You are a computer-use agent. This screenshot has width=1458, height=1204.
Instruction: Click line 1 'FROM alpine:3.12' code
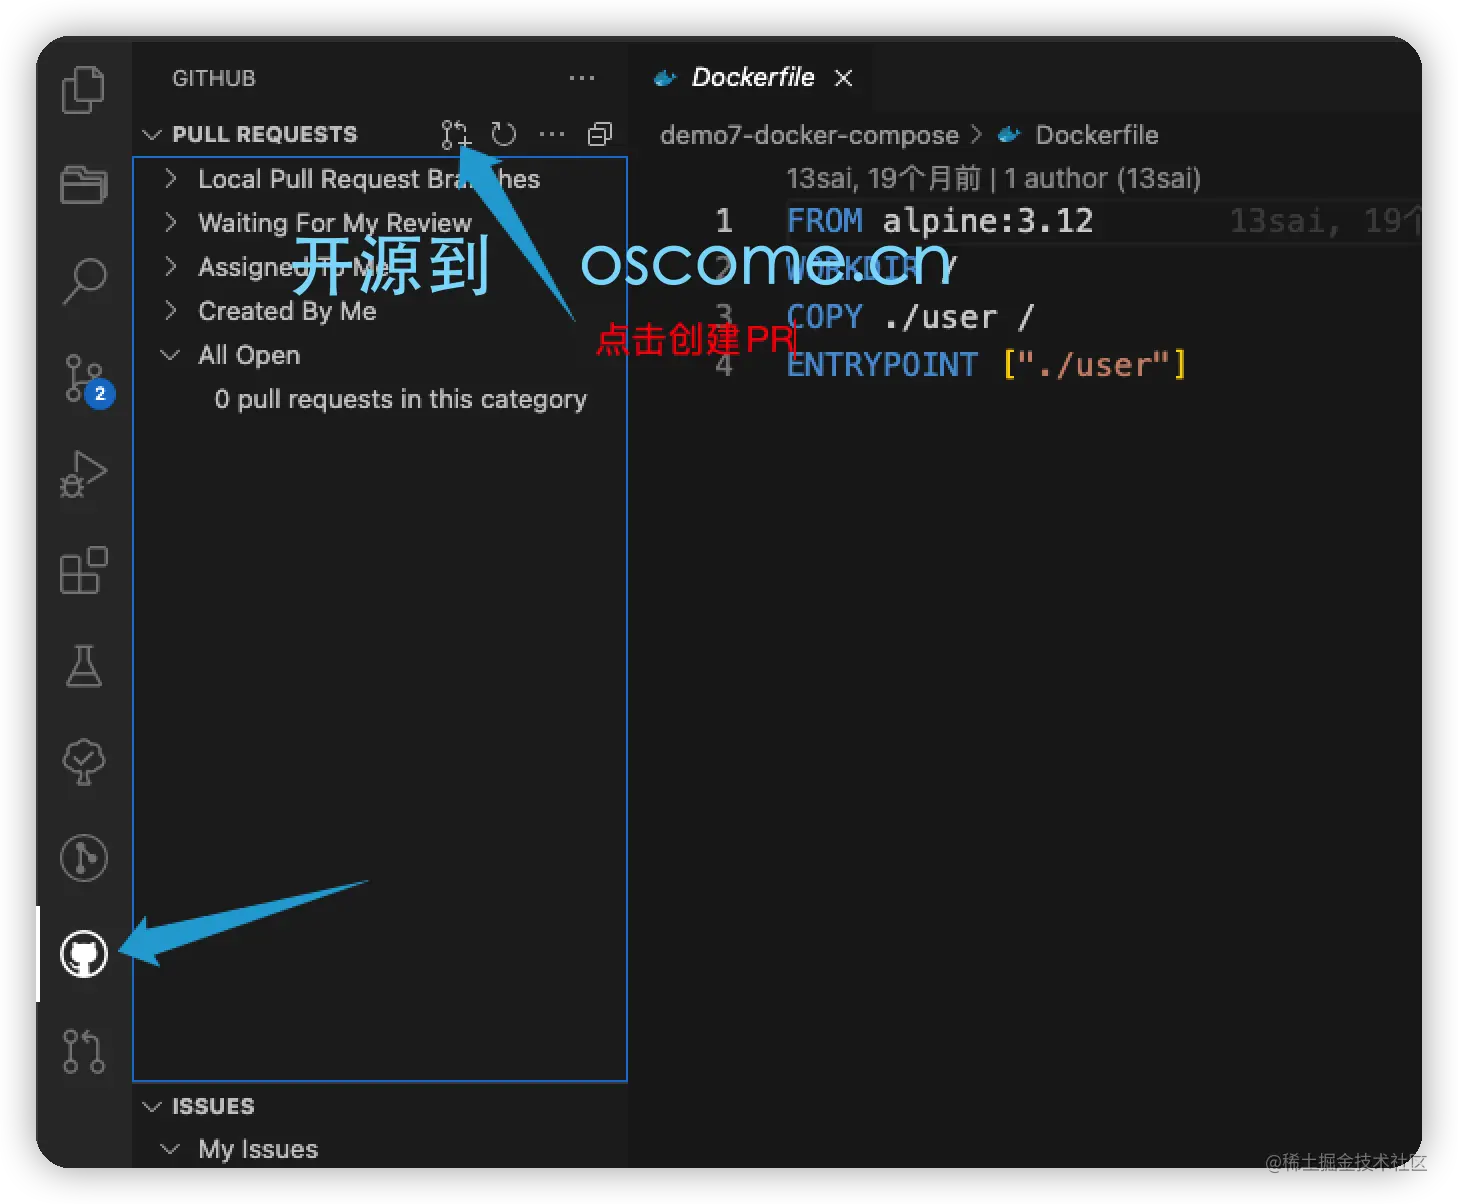pyautogui.click(x=940, y=221)
